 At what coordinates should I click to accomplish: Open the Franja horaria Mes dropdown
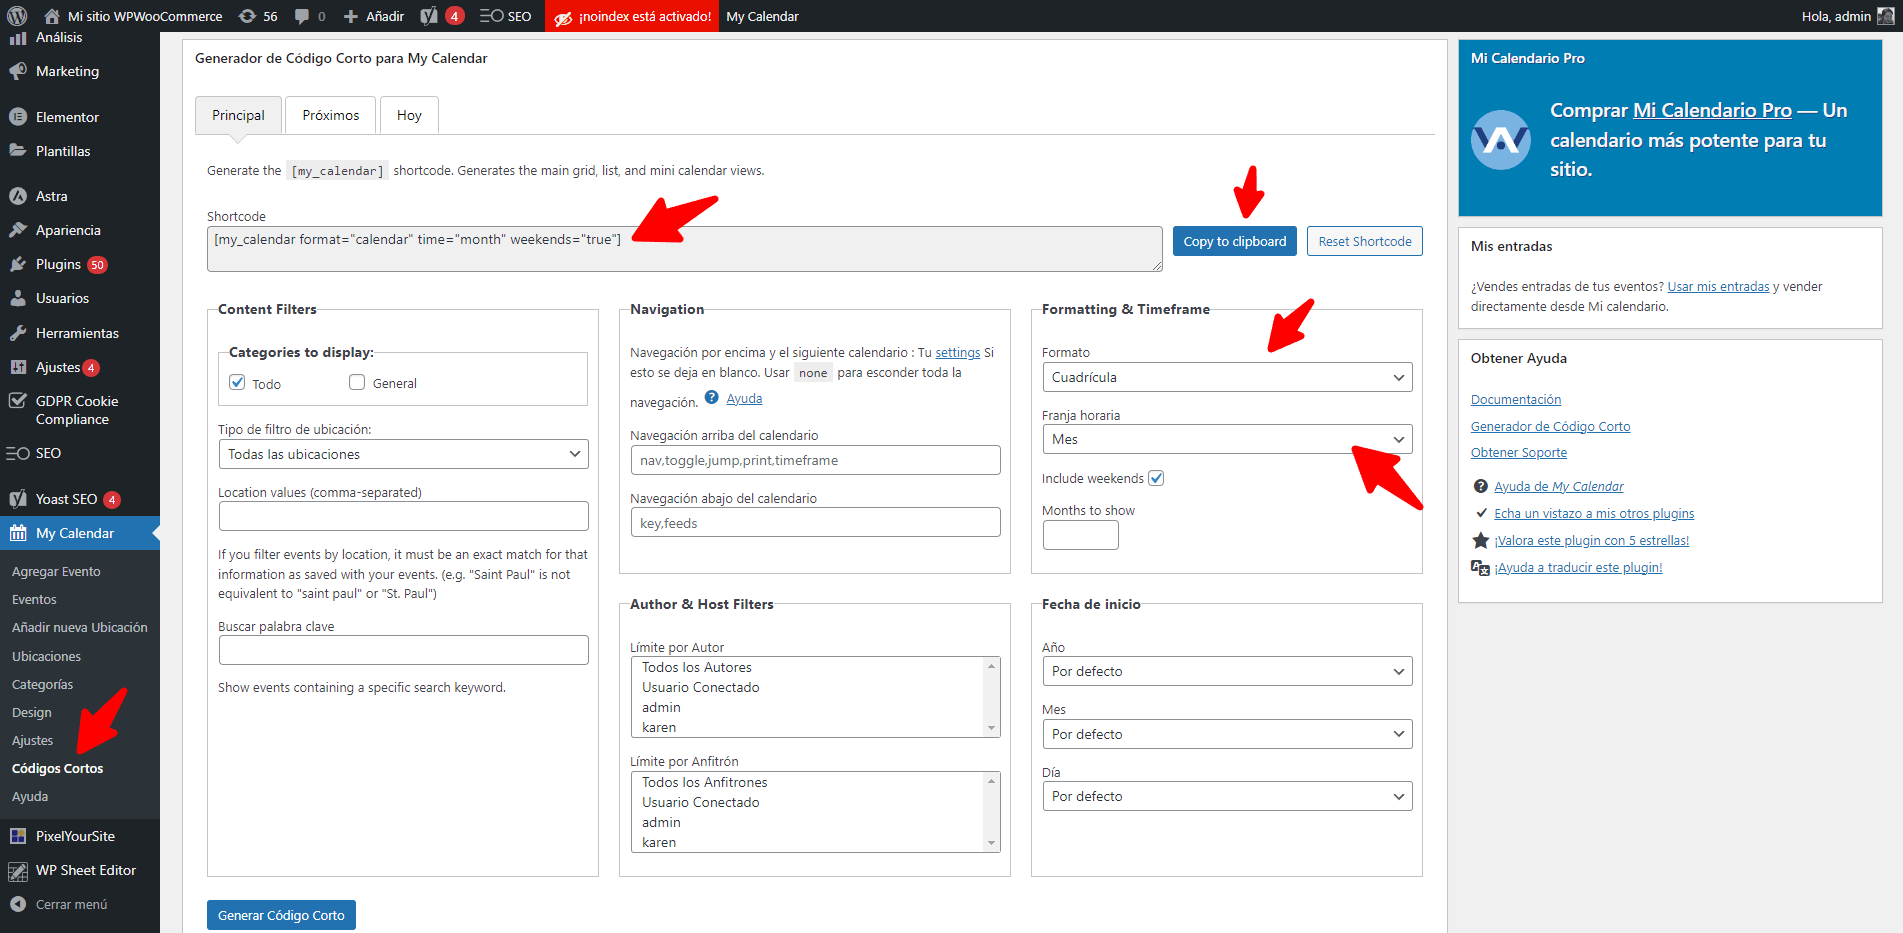click(x=1227, y=439)
